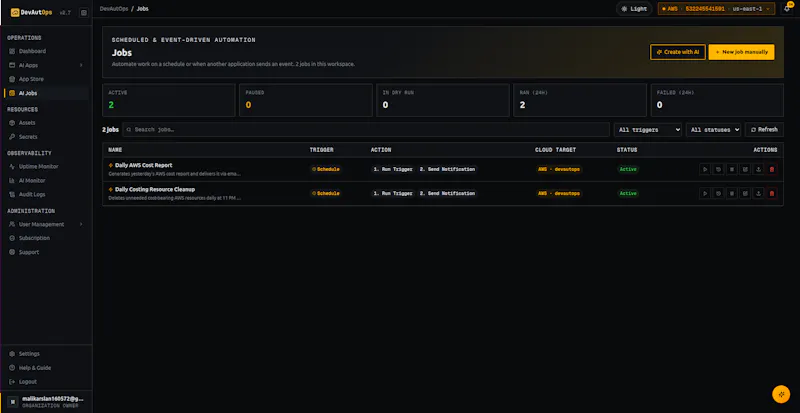
Task: Open Assets under Resources
Action: pos(46,123)
